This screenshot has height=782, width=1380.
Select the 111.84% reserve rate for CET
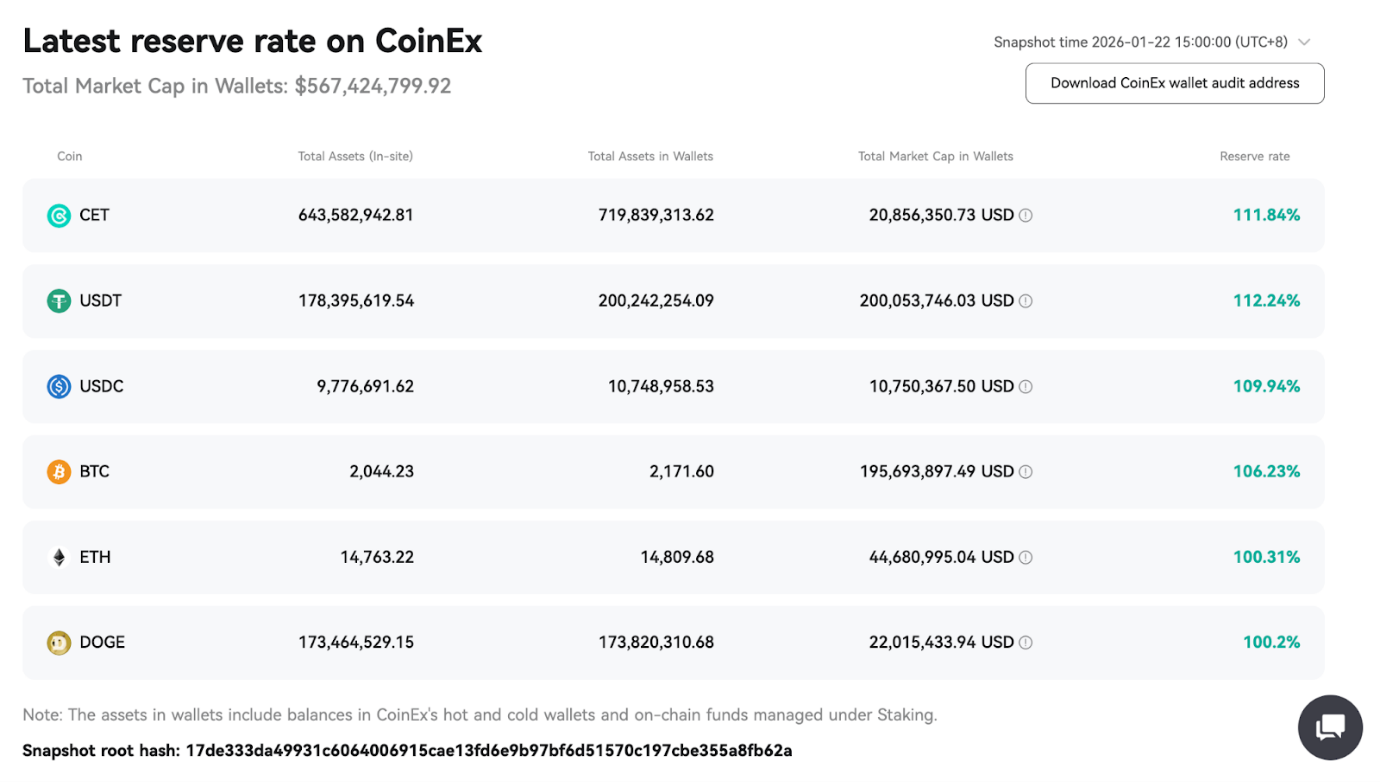(x=1266, y=215)
